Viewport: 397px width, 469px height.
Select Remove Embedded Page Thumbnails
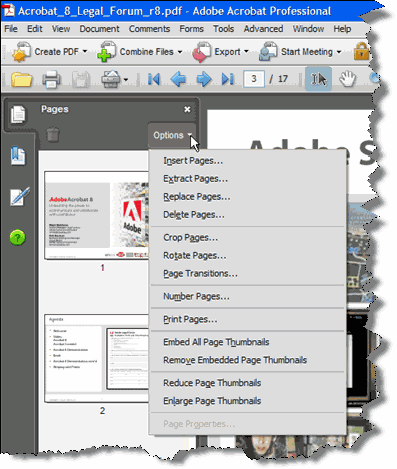[247, 360]
